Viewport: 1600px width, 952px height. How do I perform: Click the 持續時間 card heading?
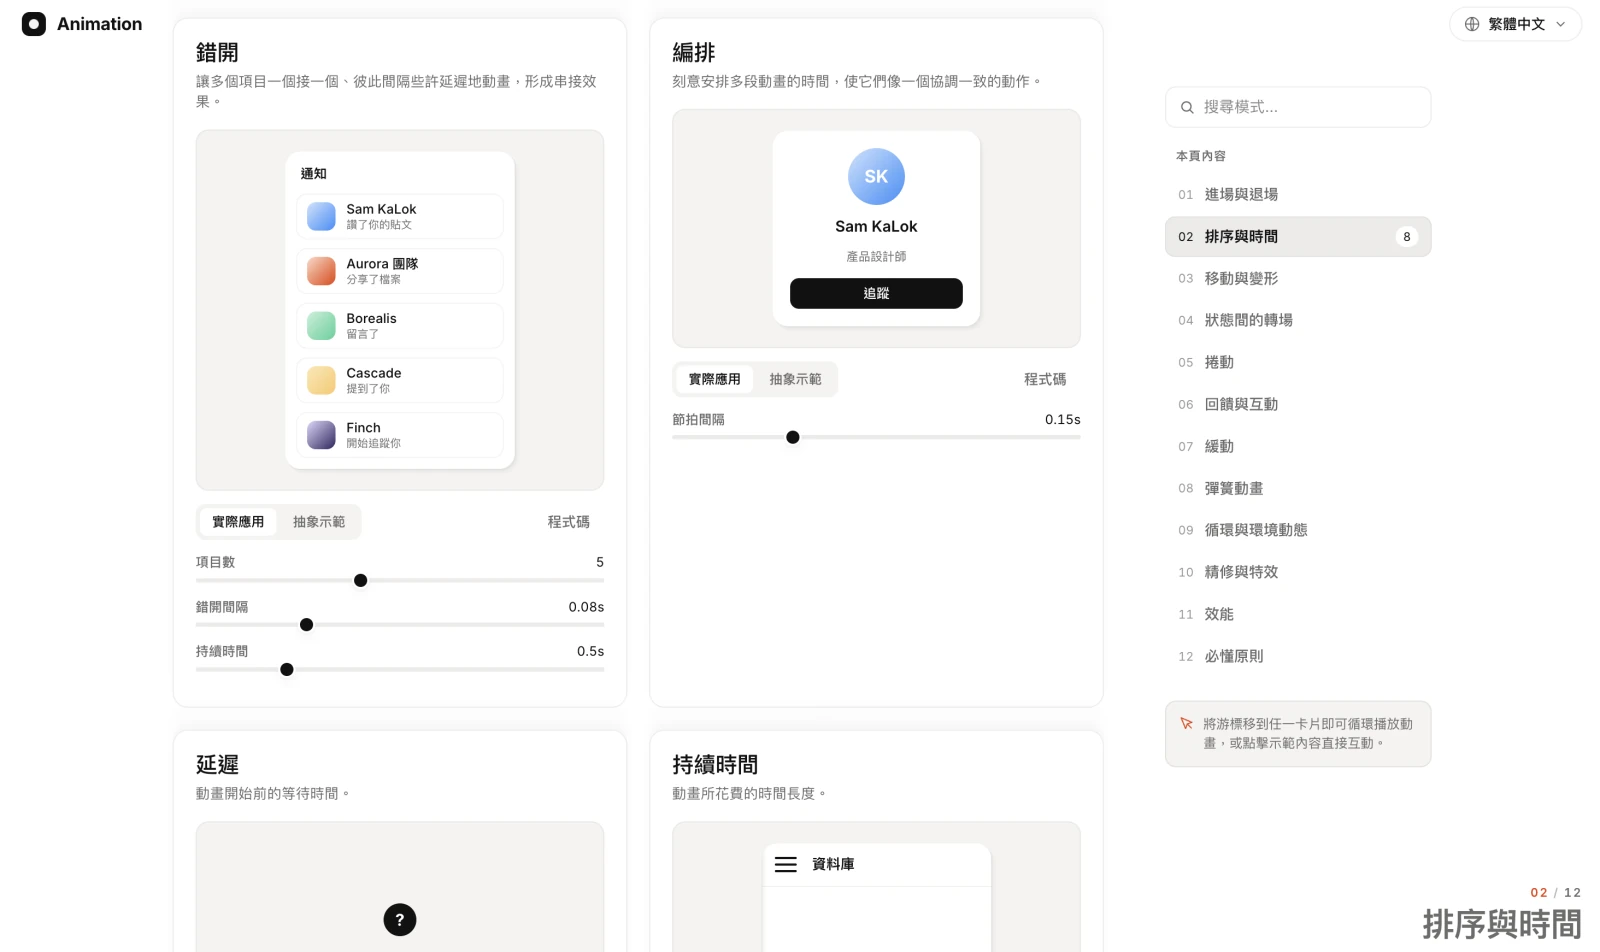tap(715, 765)
